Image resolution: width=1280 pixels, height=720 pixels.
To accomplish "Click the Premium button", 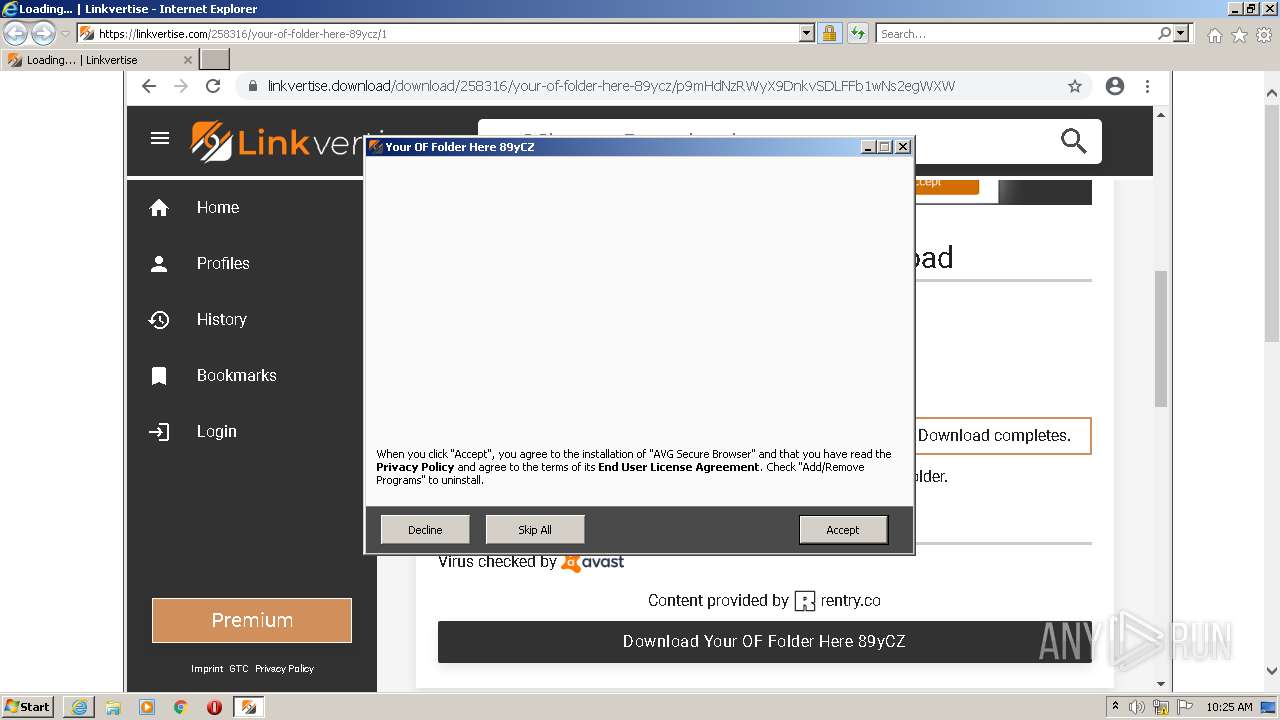I will [252, 620].
